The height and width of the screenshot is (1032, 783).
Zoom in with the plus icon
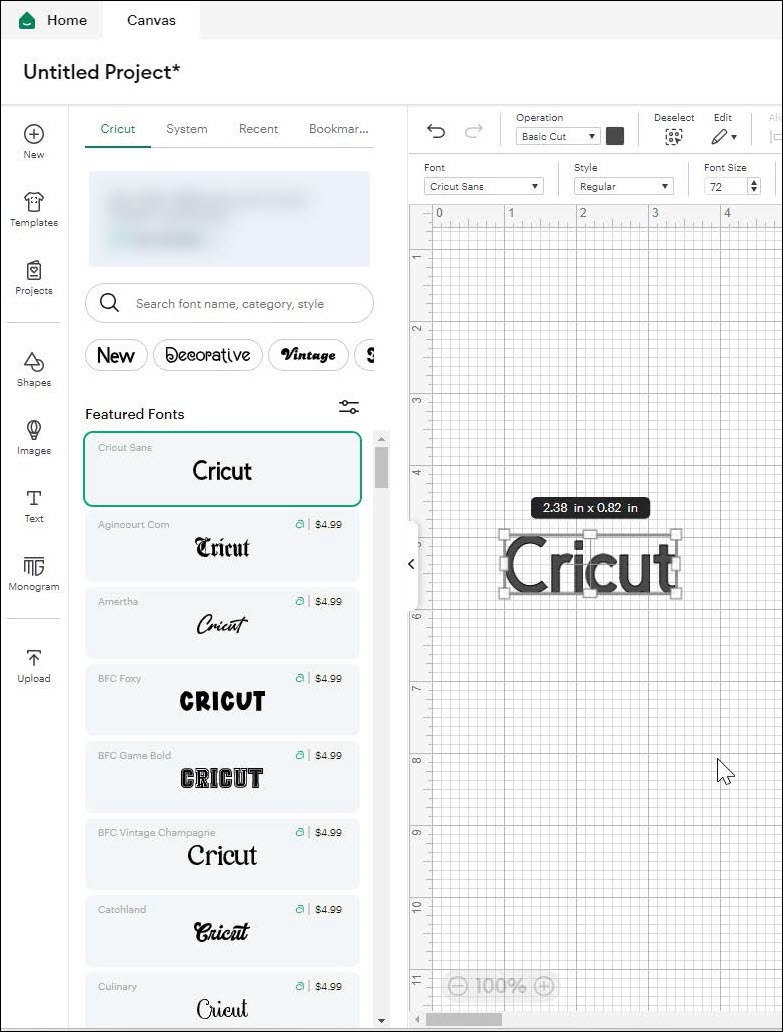[x=544, y=986]
